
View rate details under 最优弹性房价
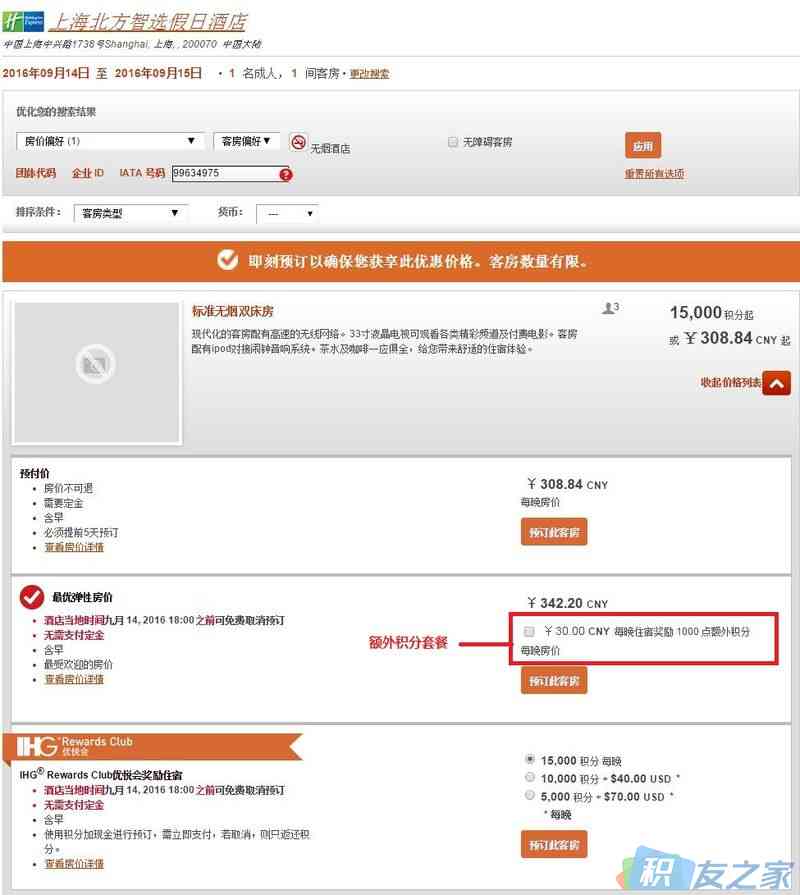pyautogui.click(x=74, y=679)
